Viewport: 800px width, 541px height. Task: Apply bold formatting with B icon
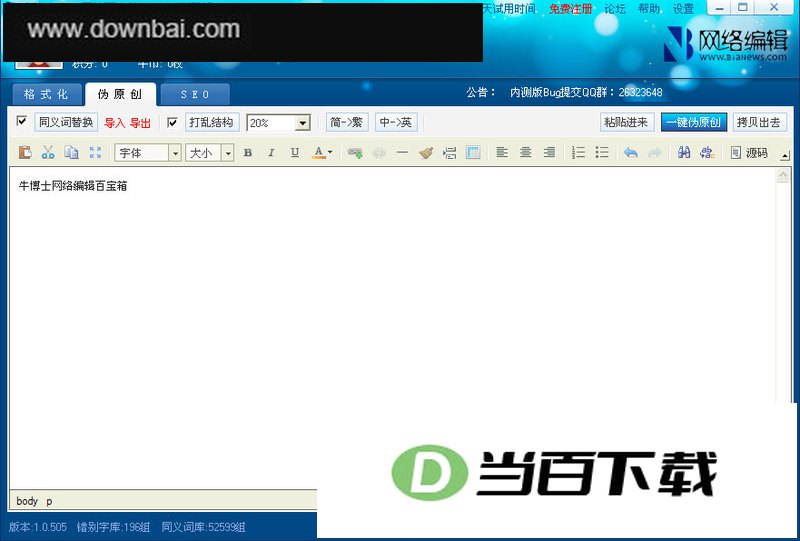click(247, 153)
